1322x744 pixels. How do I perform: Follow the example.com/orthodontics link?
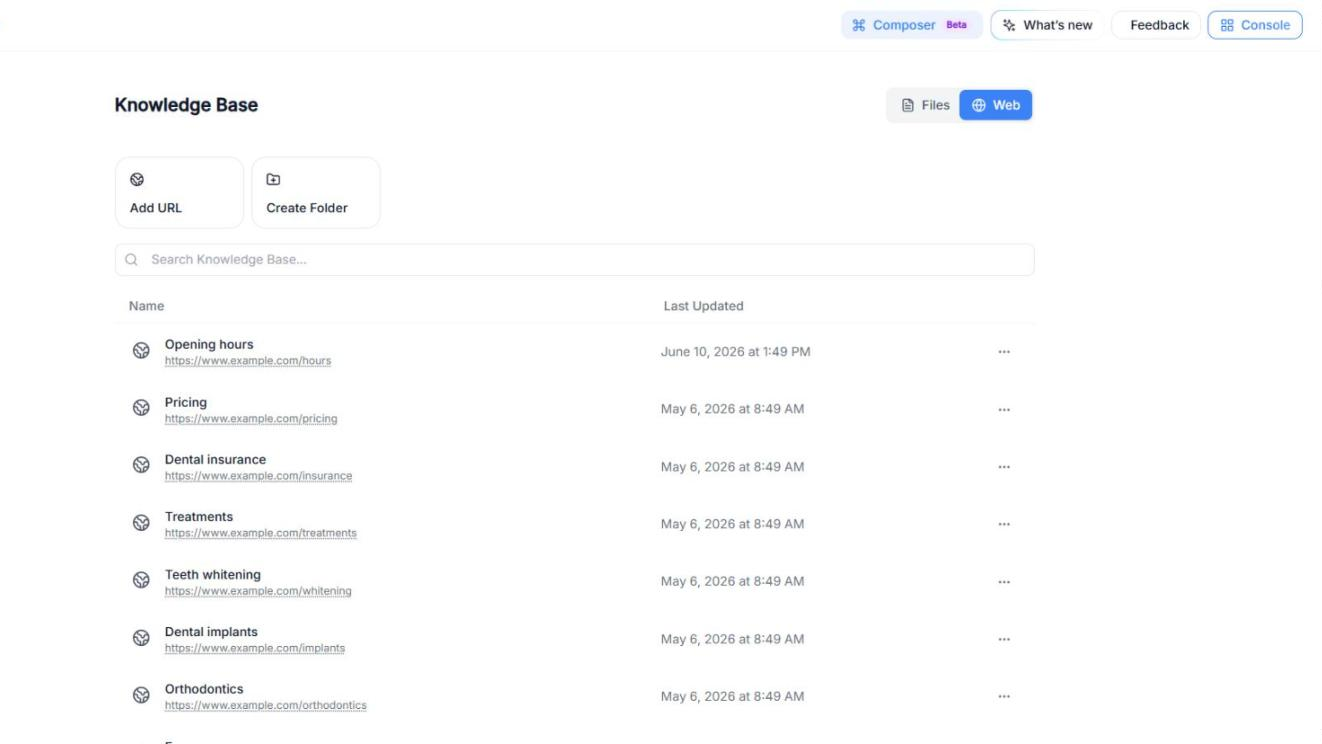coord(266,706)
